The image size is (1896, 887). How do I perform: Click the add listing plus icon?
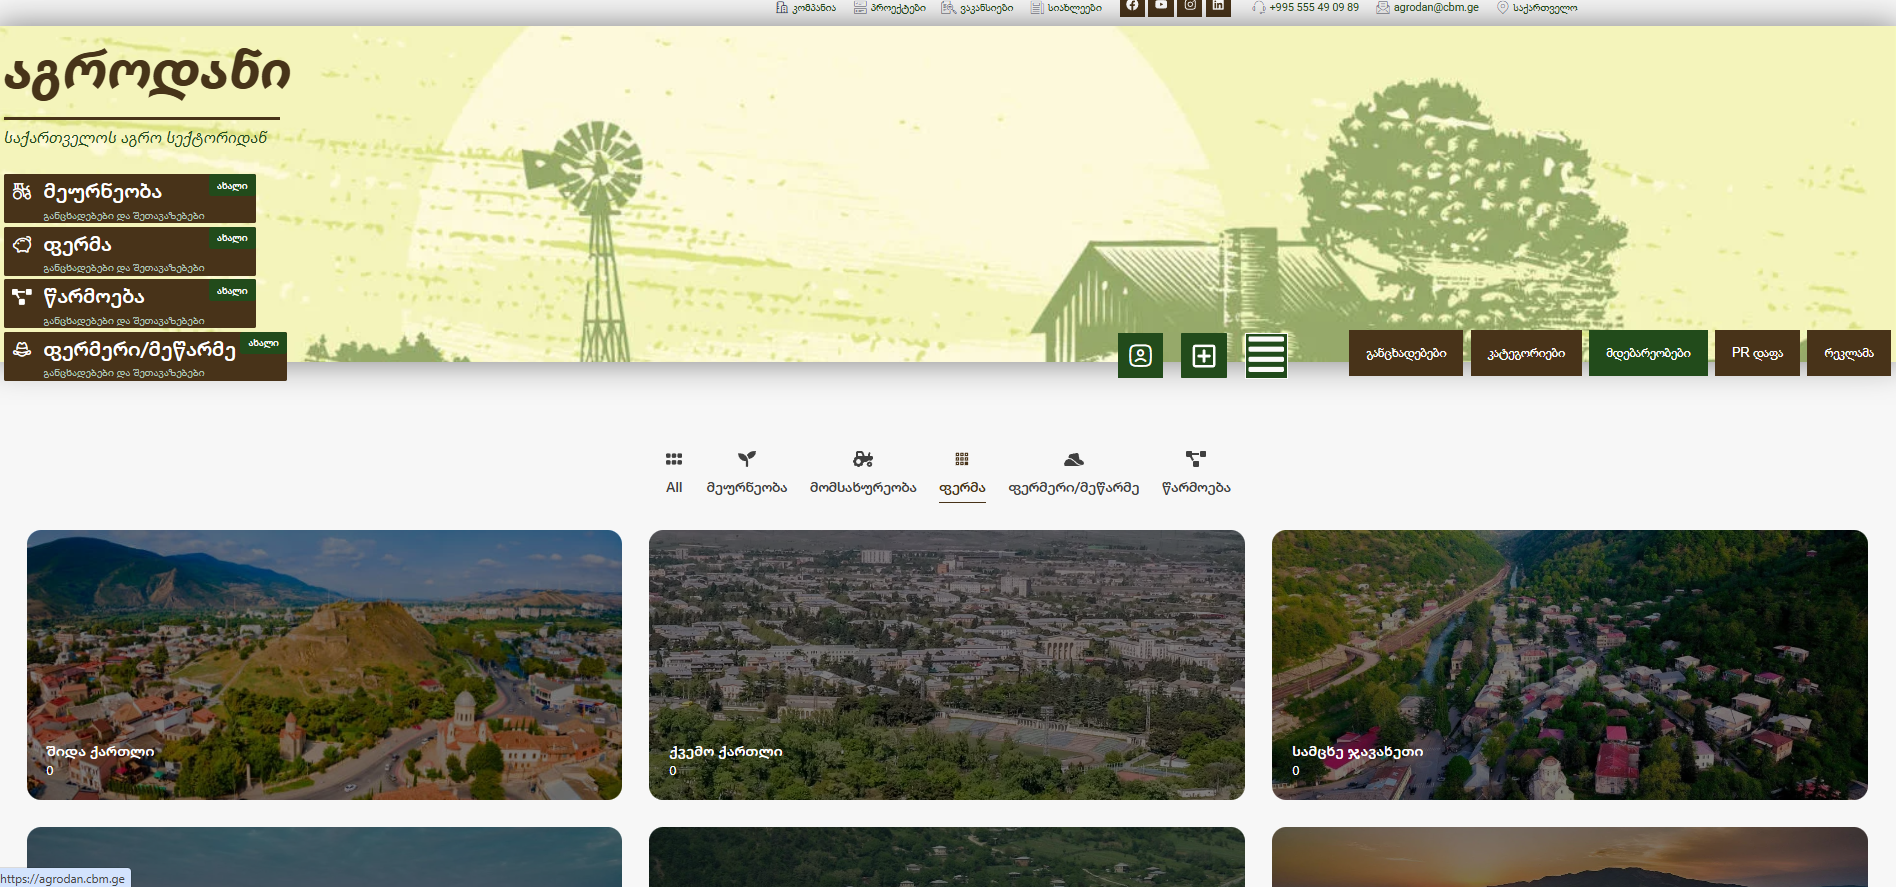pos(1203,355)
